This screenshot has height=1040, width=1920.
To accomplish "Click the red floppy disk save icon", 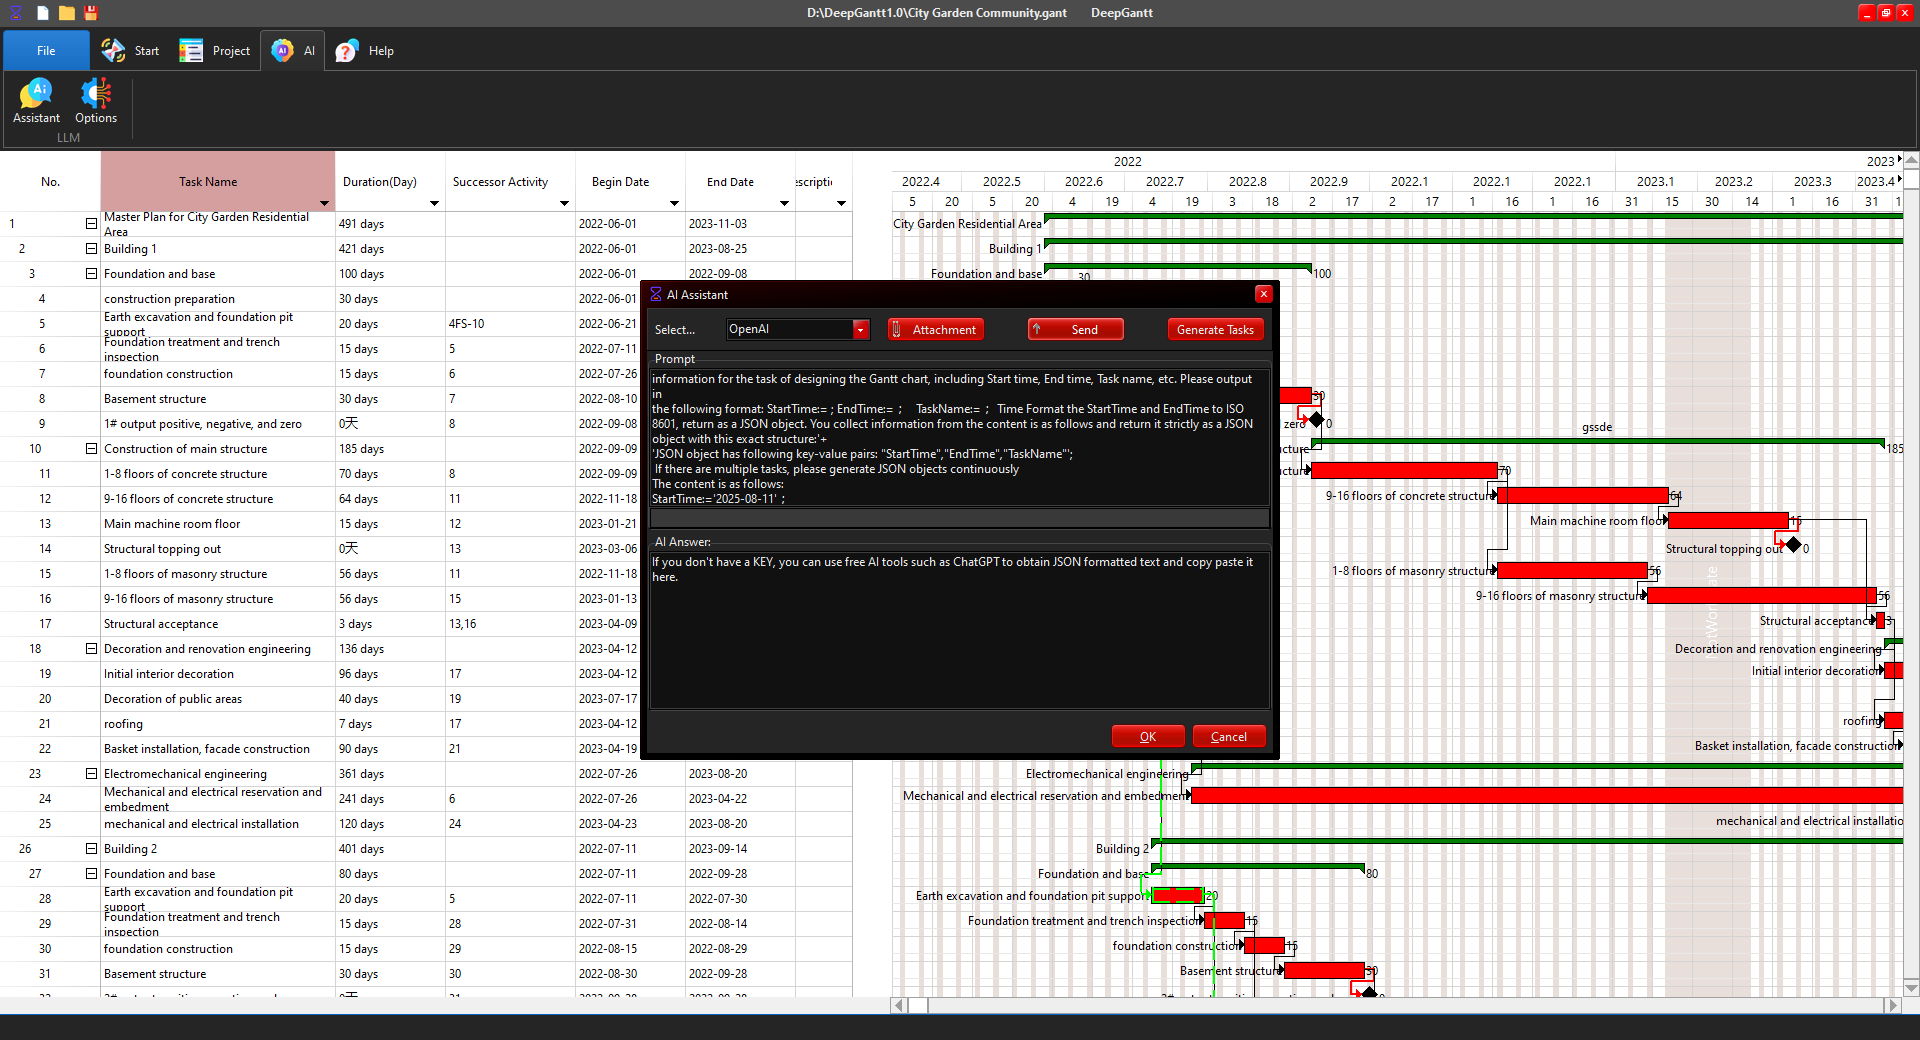I will pyautogui.click(x=91, y=13).
